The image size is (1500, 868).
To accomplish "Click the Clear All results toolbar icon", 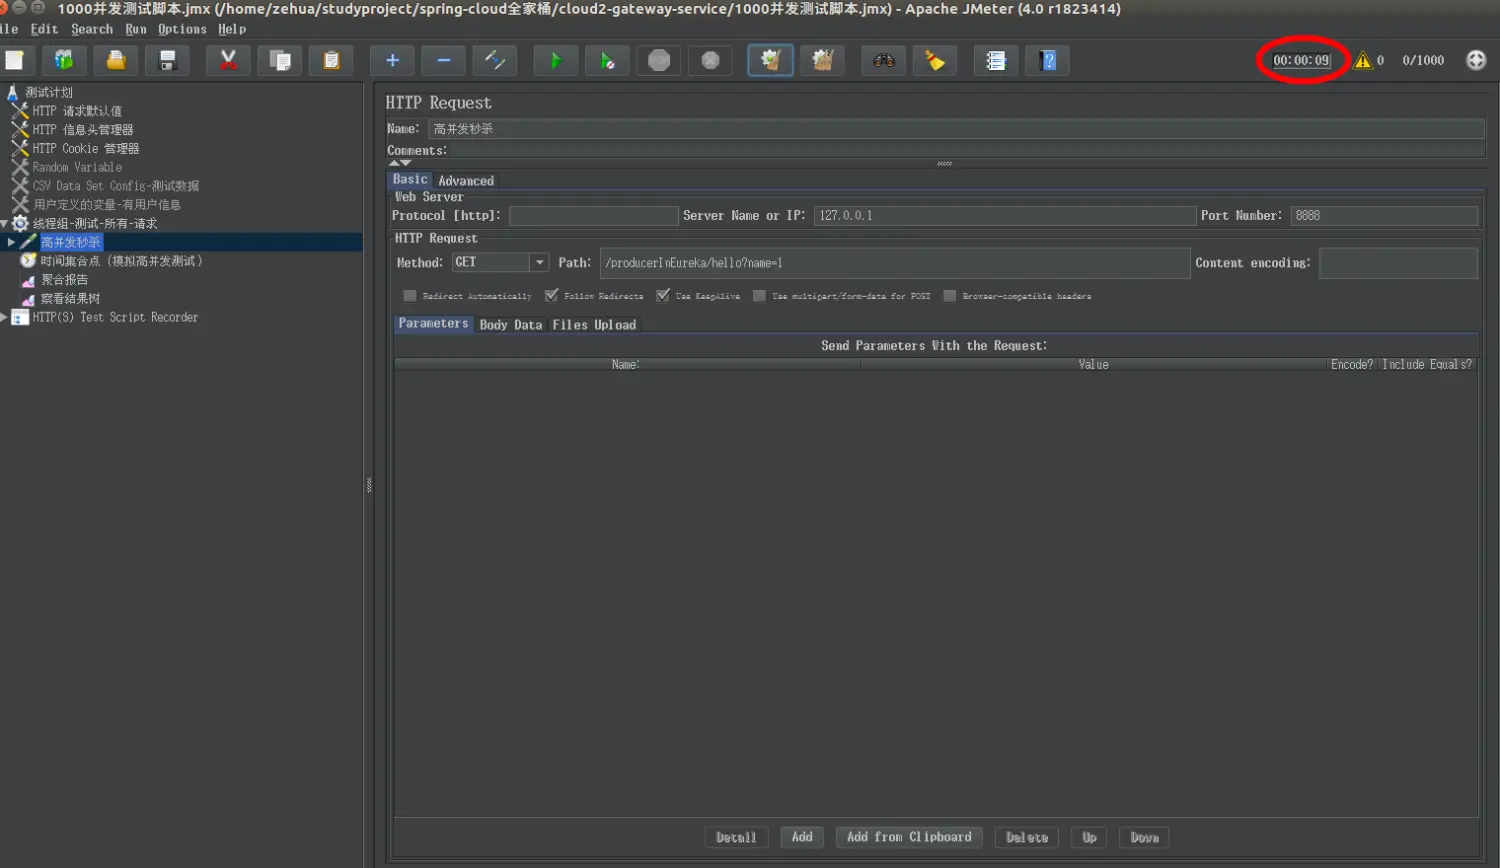I will [822, 60].
